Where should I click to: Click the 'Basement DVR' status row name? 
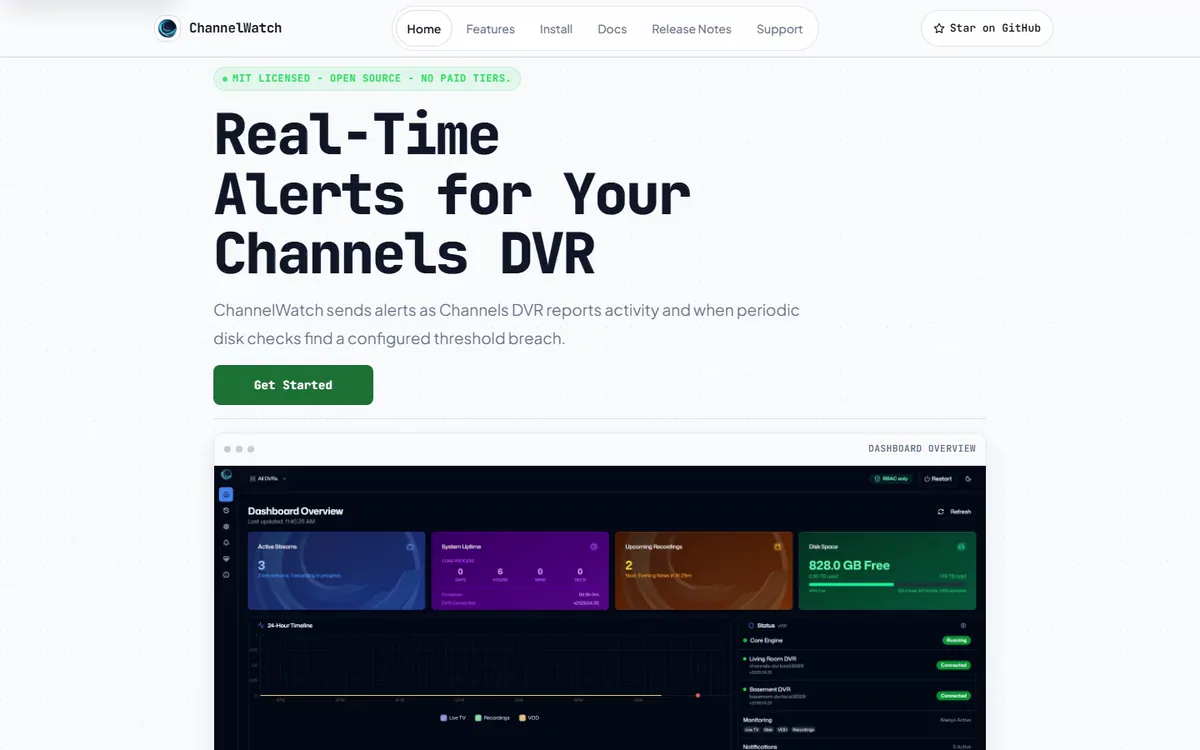pyautogui.click(x=770, y=690)
